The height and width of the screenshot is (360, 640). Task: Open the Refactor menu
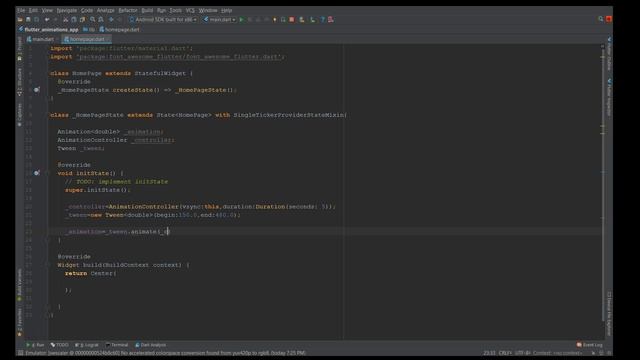128,10
